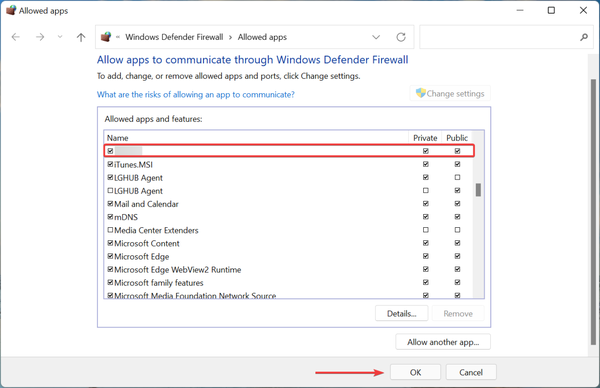
Task: Uncheck the iTunes.MSI app checkbox
Action: [x=110, y=164]
